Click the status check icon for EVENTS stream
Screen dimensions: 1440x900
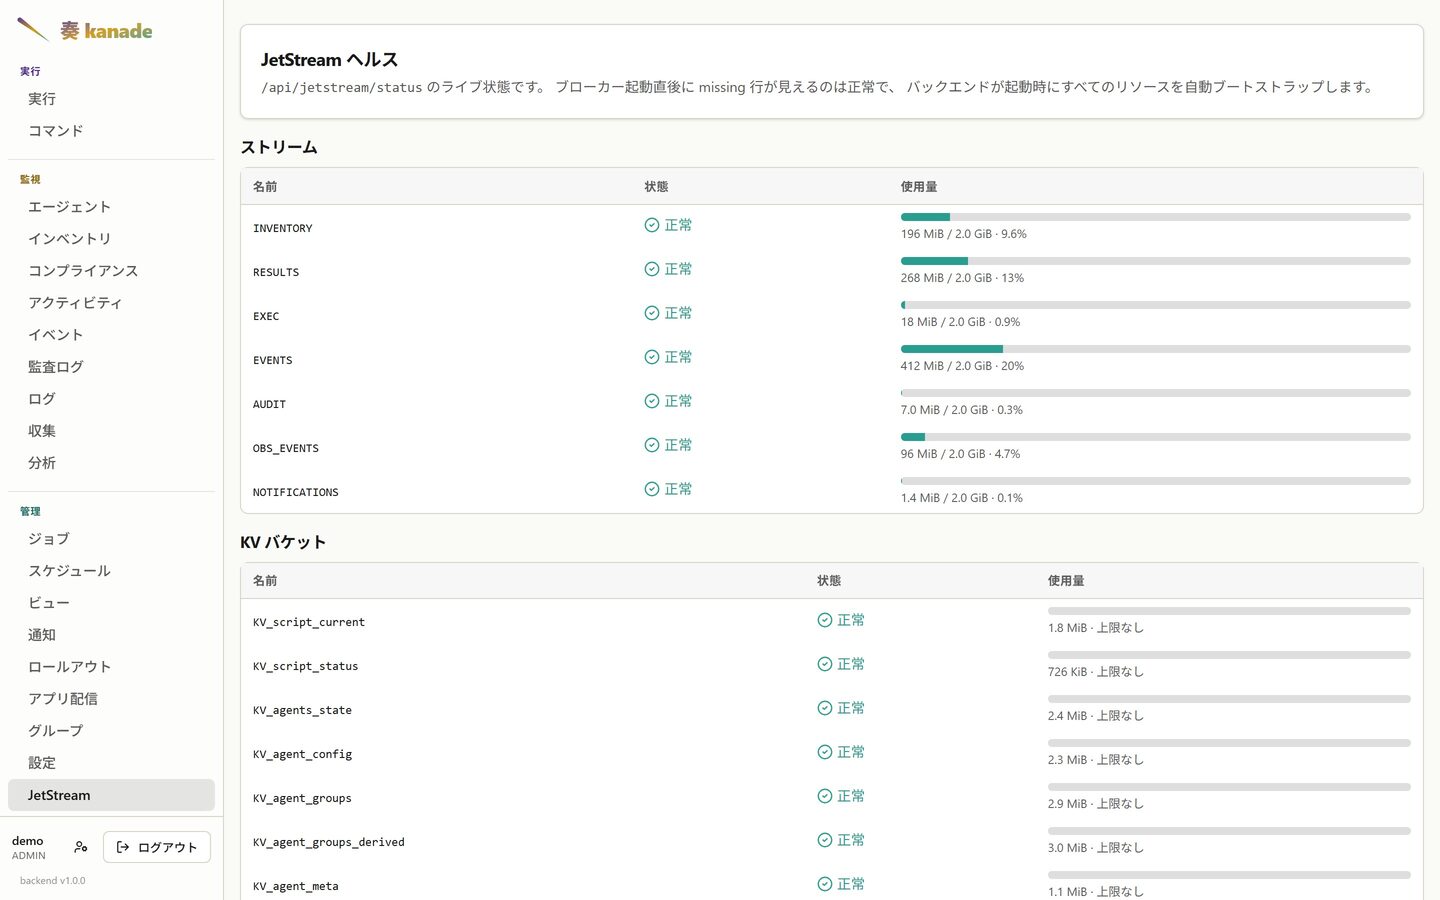652,357
